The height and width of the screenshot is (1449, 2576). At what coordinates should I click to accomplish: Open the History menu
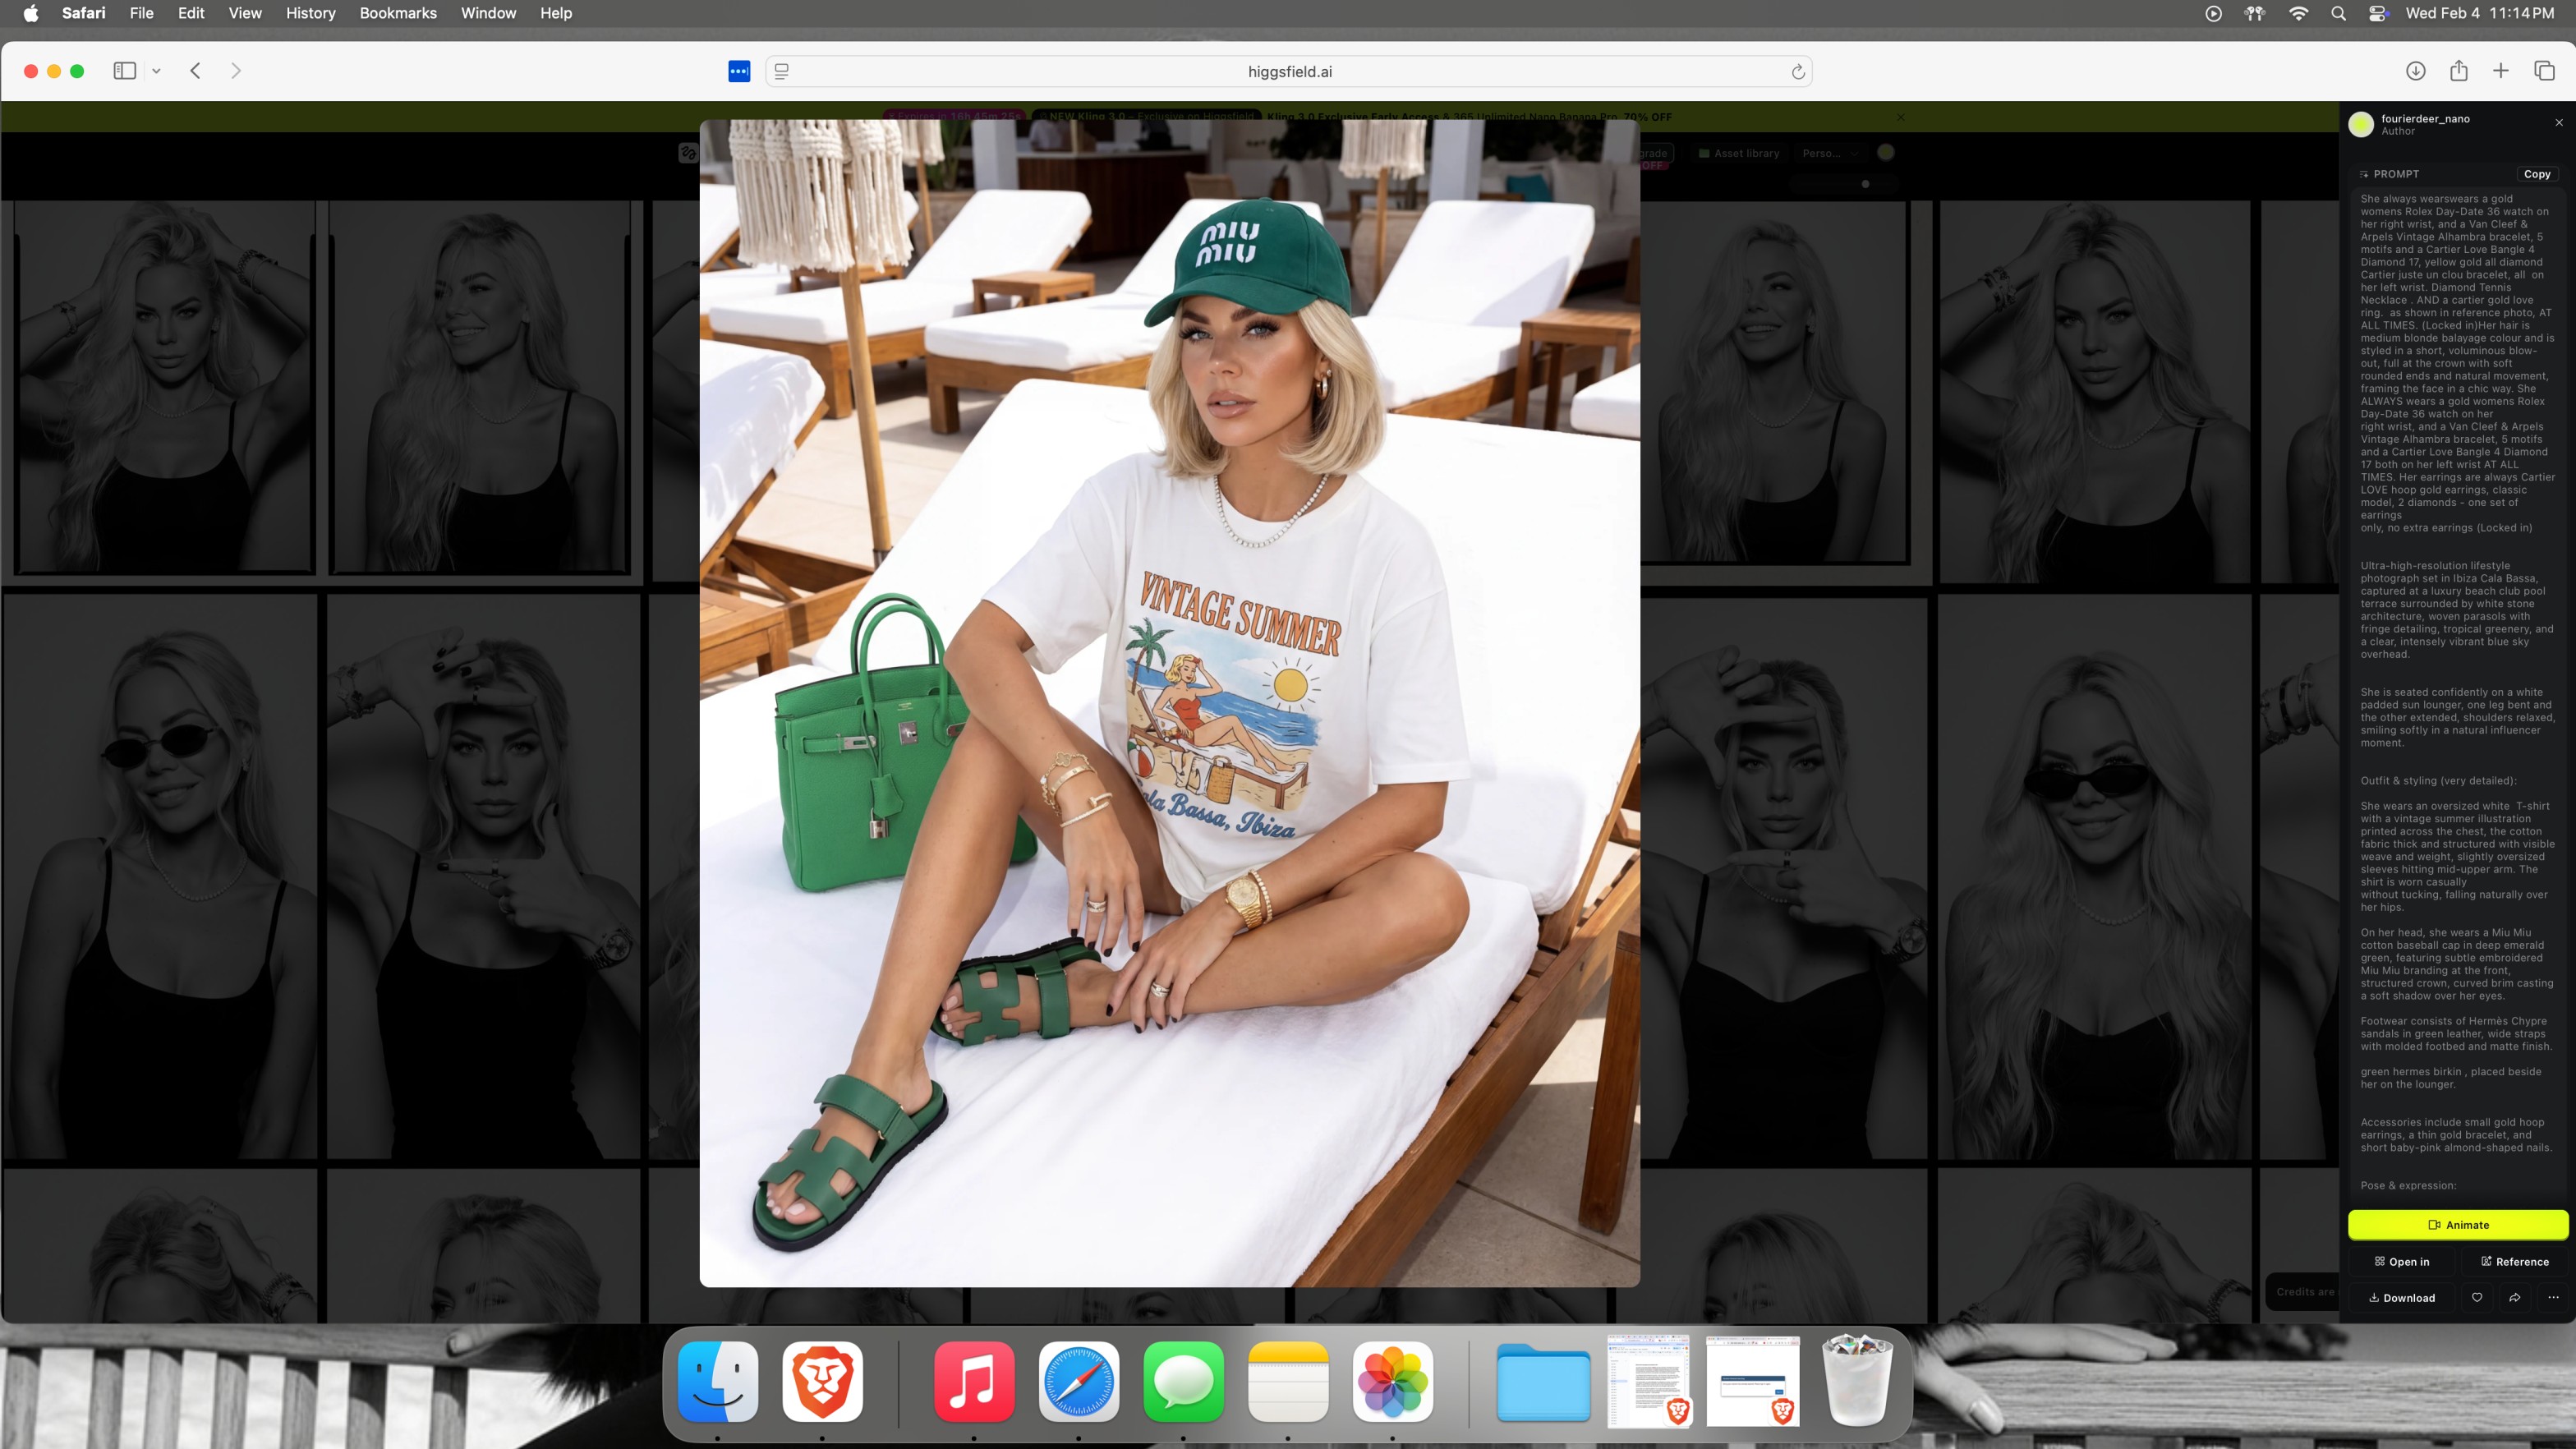click(x=310, y=13)
